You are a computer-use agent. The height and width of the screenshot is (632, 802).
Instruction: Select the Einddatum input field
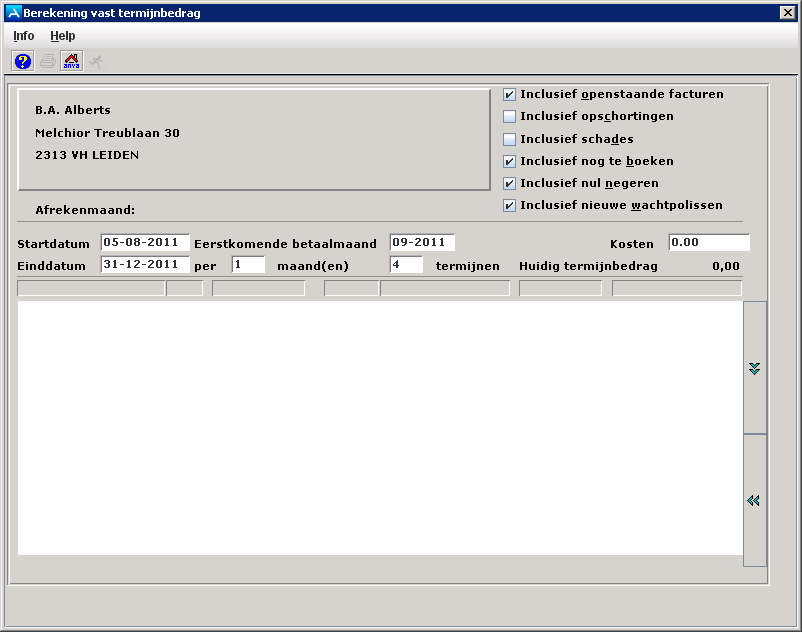145,265
